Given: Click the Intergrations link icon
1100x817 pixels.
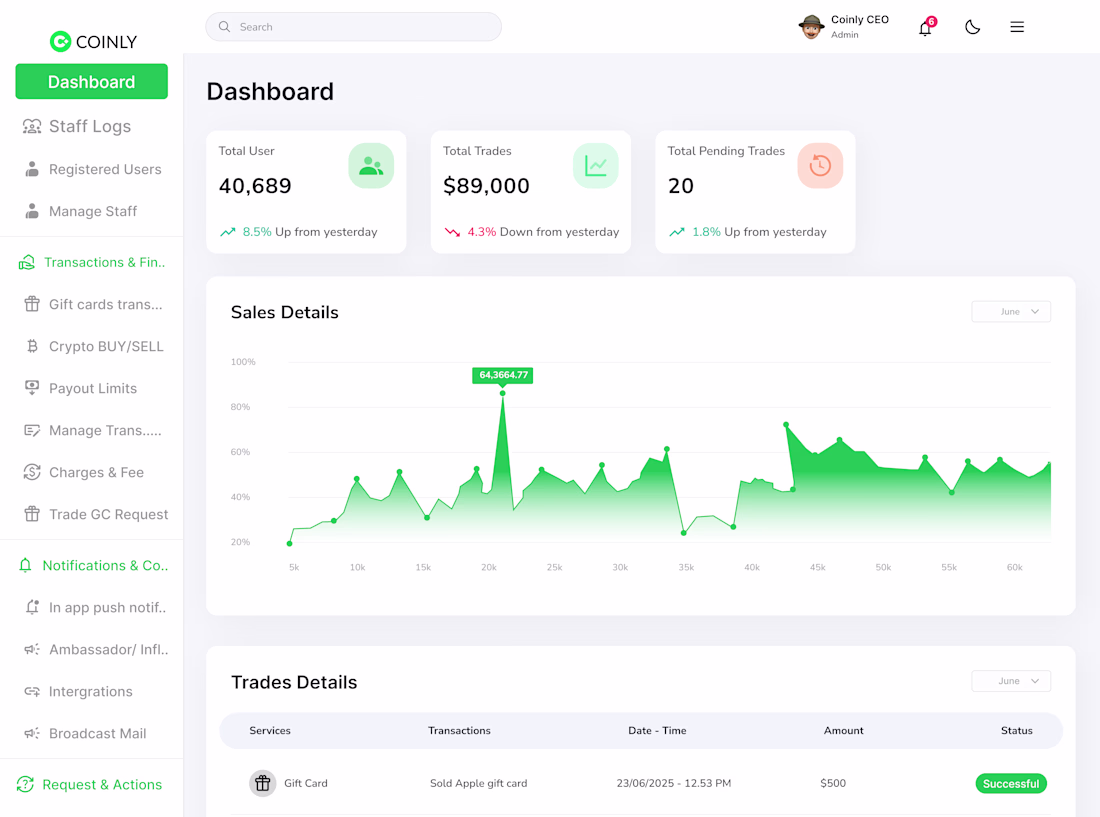Looking at the screenshot, I should tap(32, 691).
